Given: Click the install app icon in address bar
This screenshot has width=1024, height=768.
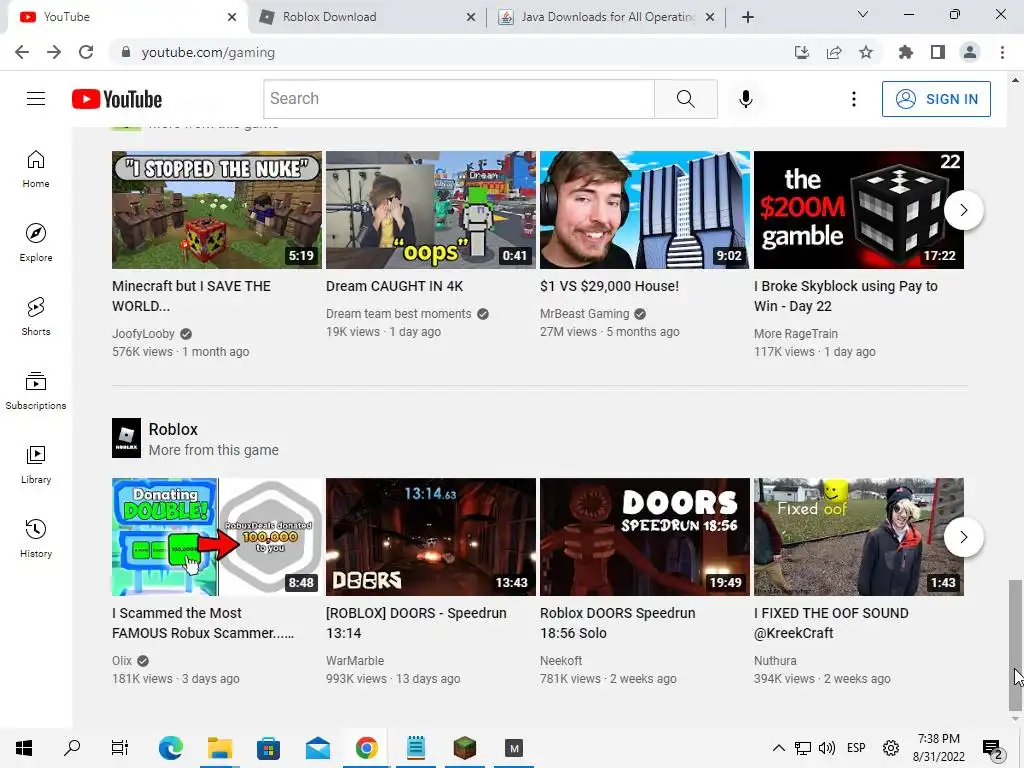Looking at the screenshot, I should click(802, 52).
